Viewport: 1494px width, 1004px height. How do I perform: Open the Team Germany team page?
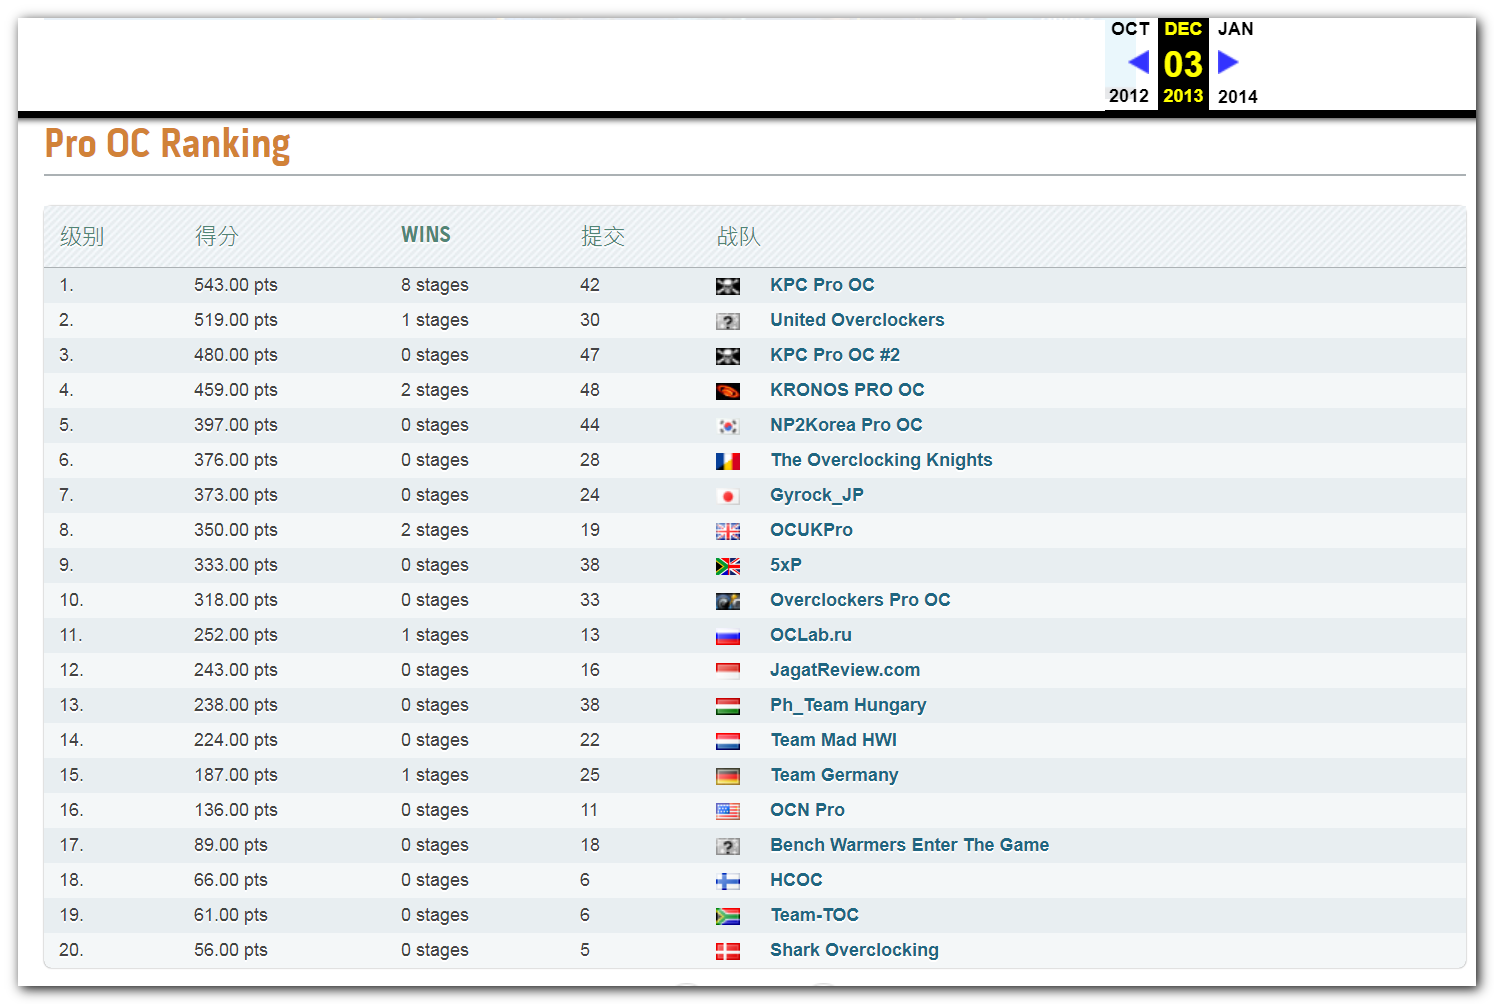(834, 775)
